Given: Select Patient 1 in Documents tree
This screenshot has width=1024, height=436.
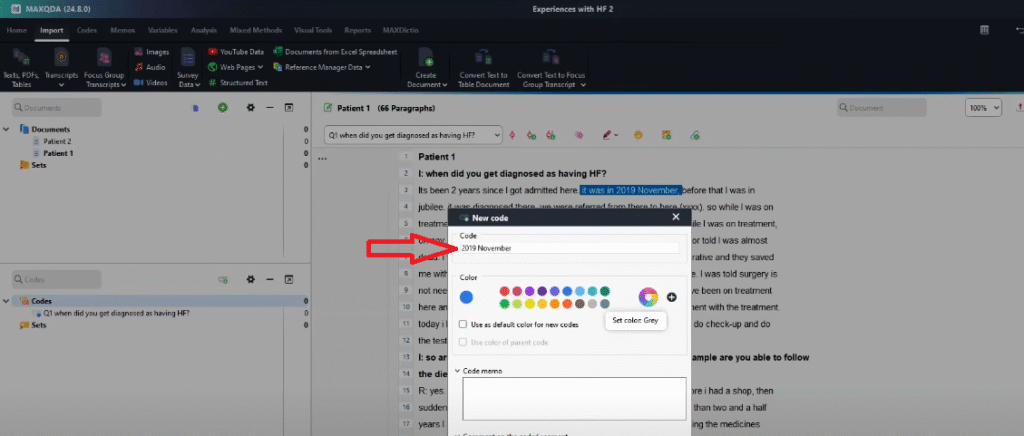Looking at the screenshot, I should (58, 153).
